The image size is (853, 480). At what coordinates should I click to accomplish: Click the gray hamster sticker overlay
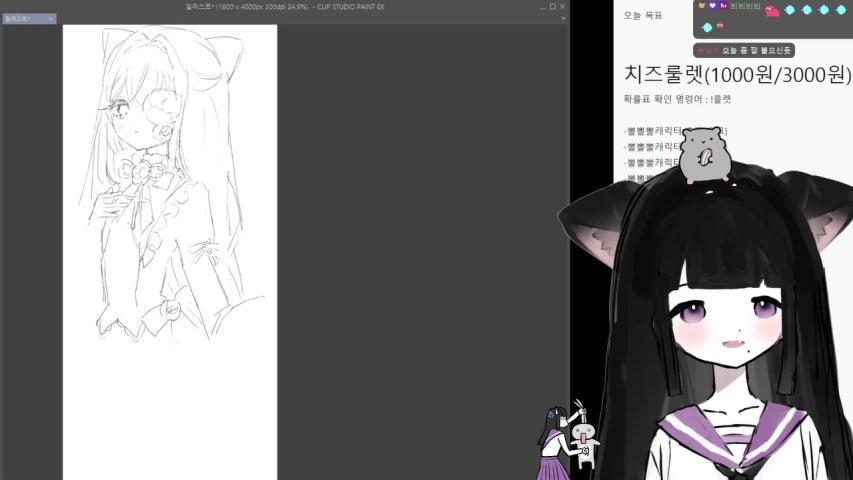(705, 155)
